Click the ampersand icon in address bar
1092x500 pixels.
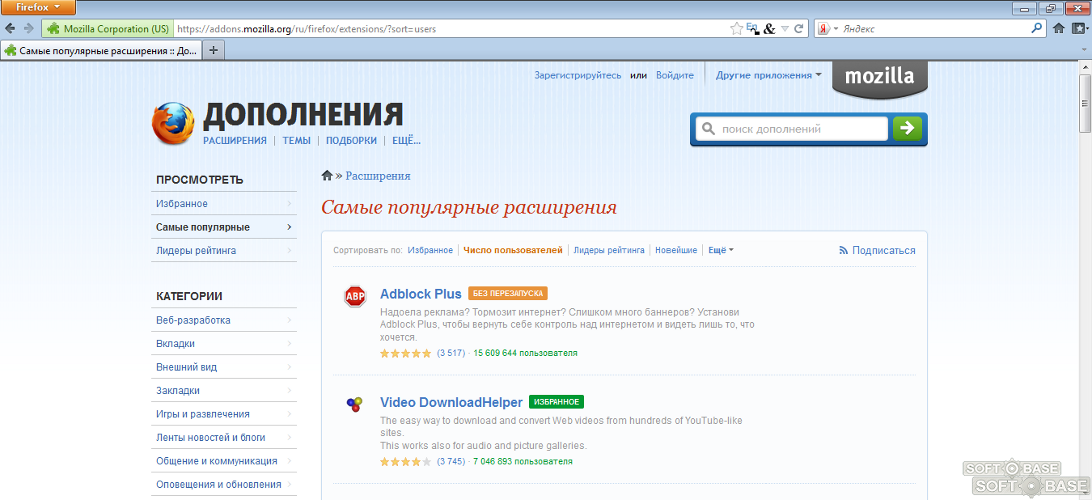tap(769, 29)
